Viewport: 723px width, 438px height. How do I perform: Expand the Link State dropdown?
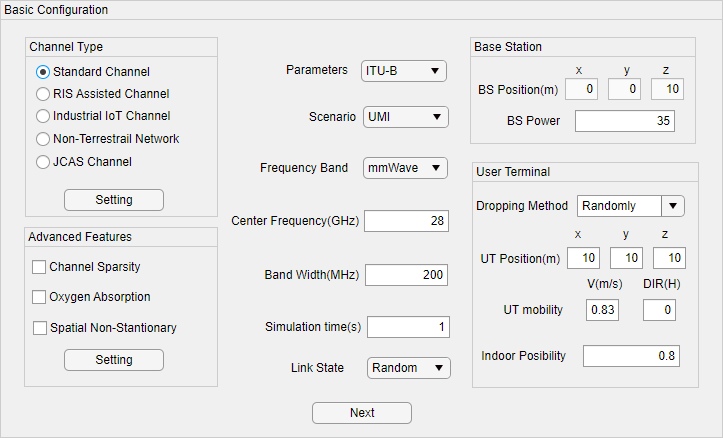tap(408, 368)
